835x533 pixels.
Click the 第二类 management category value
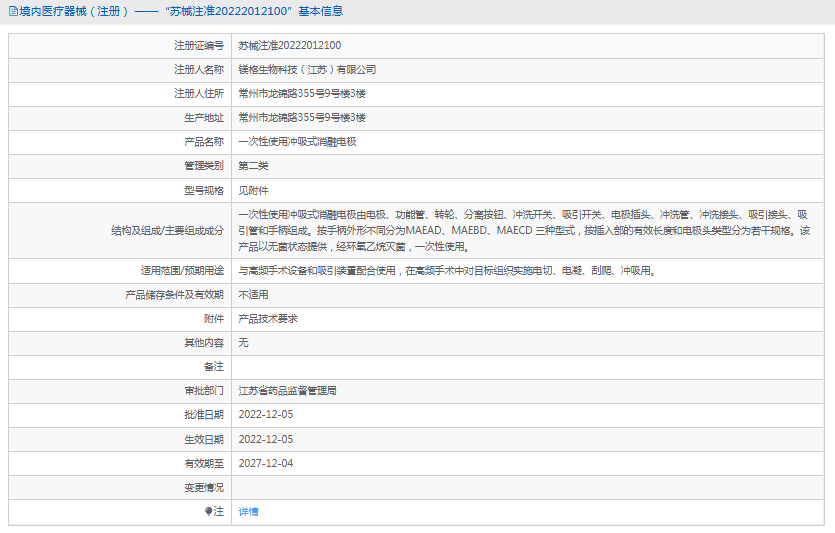(x=253, y=166)
